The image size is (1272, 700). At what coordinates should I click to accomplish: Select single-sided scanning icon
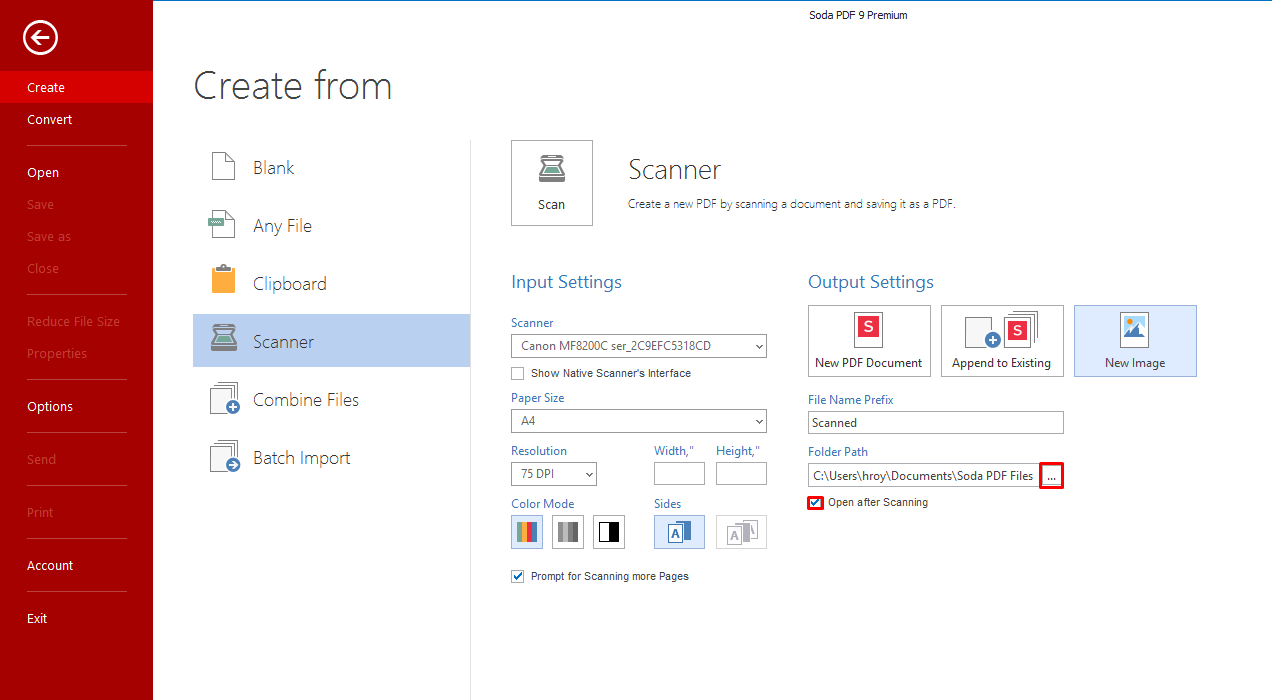[x=679, y=532]
